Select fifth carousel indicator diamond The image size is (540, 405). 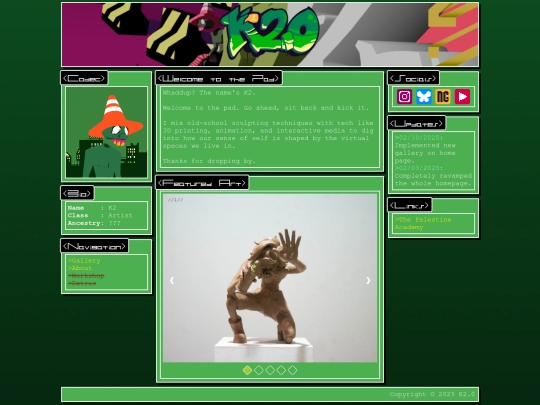click(x=292, y=370)
